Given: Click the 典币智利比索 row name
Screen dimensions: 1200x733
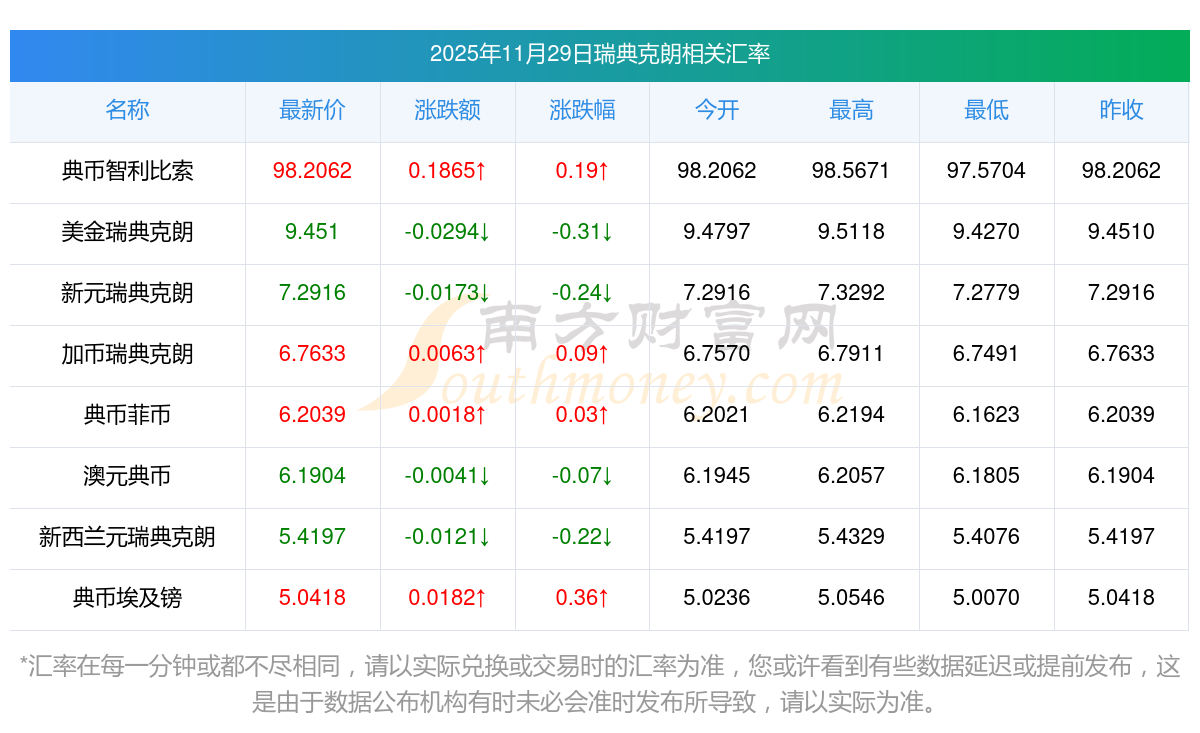Looking at the screenshot, I should 127,171.
